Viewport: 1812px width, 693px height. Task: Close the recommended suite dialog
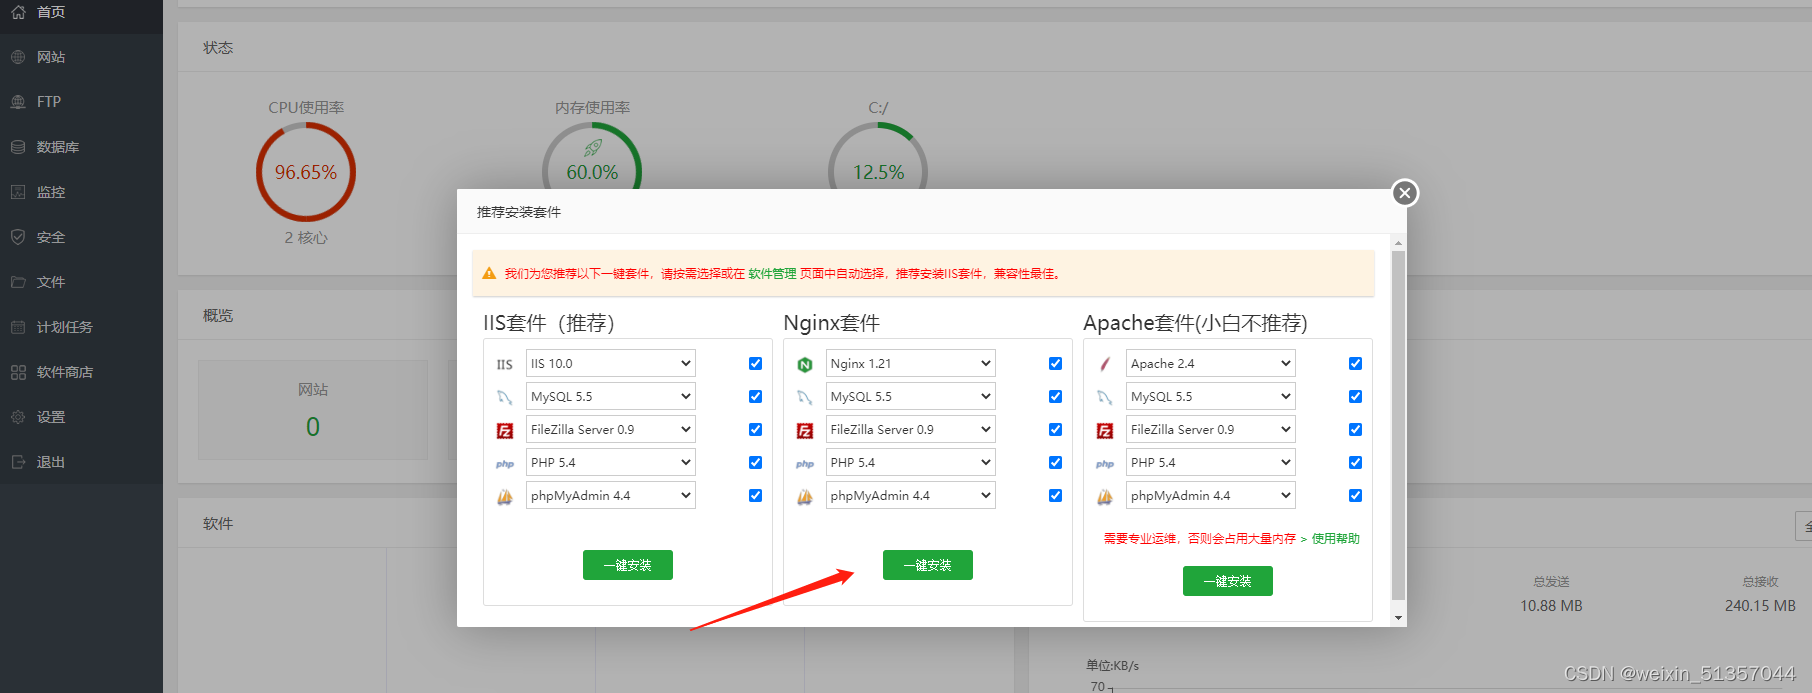(x=1405, y=193)
